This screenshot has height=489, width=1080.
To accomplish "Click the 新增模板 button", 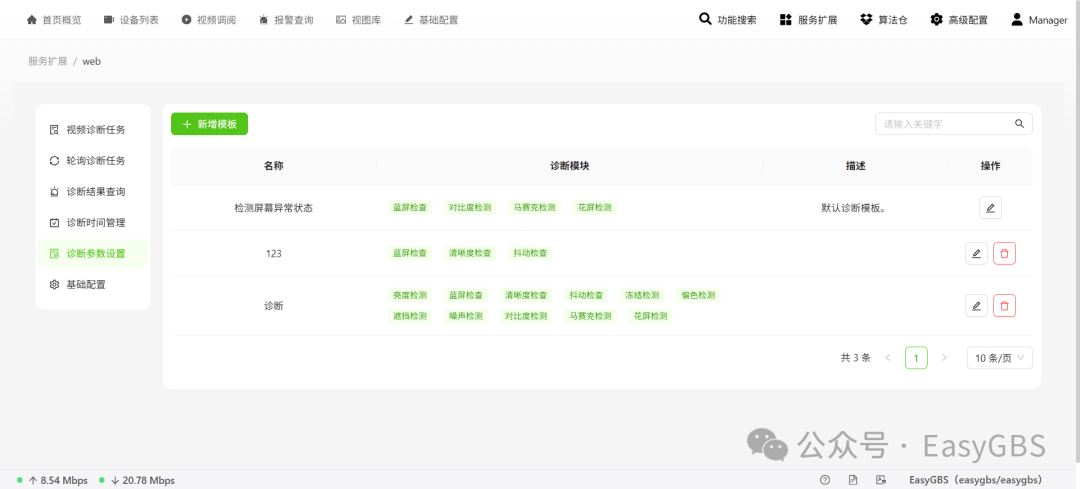I will point(209,124).
